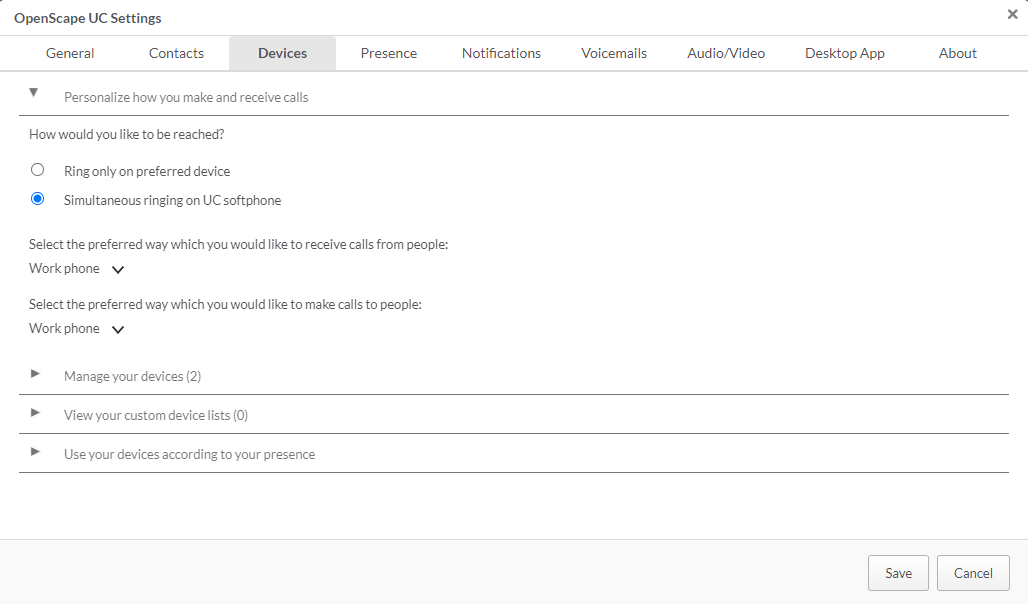Select Simultaneous ringing on UC softphone

(37, 199)
